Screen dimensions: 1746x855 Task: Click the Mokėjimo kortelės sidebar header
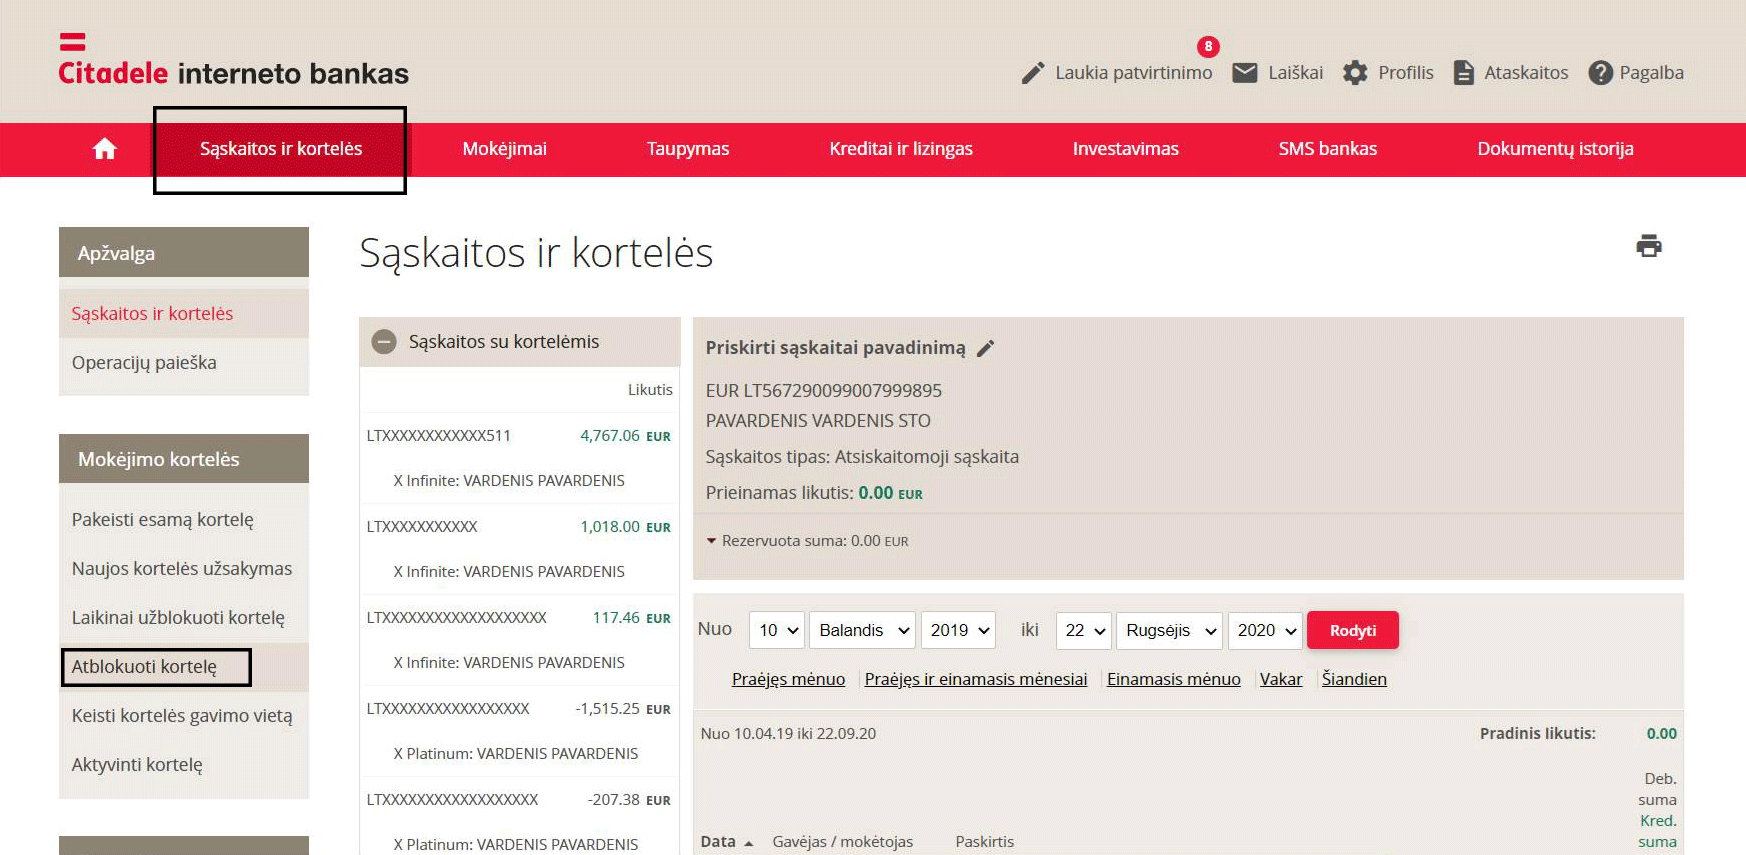point(184,459)
